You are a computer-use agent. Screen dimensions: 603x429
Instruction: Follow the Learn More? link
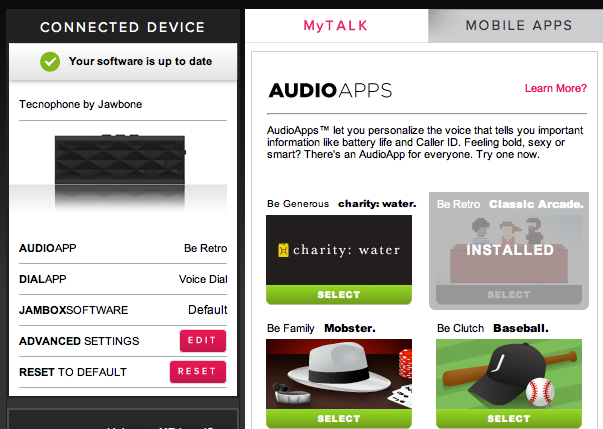(556, 88)
